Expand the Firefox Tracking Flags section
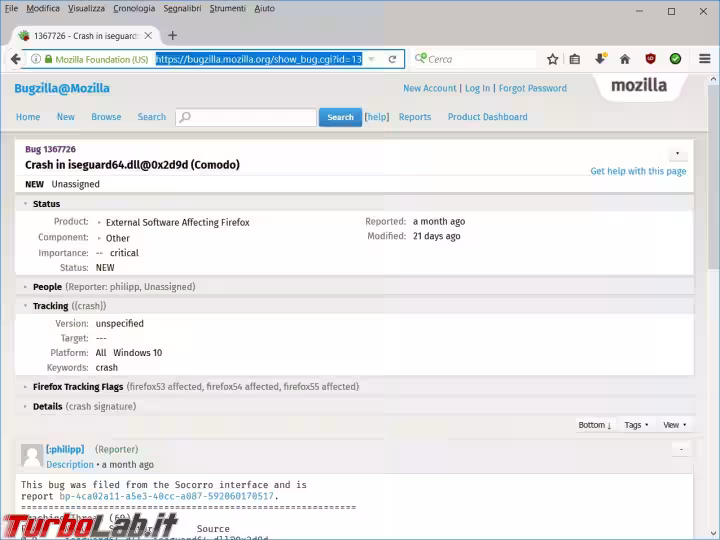The width and height of the screenshot is (720, 540). 25,387
